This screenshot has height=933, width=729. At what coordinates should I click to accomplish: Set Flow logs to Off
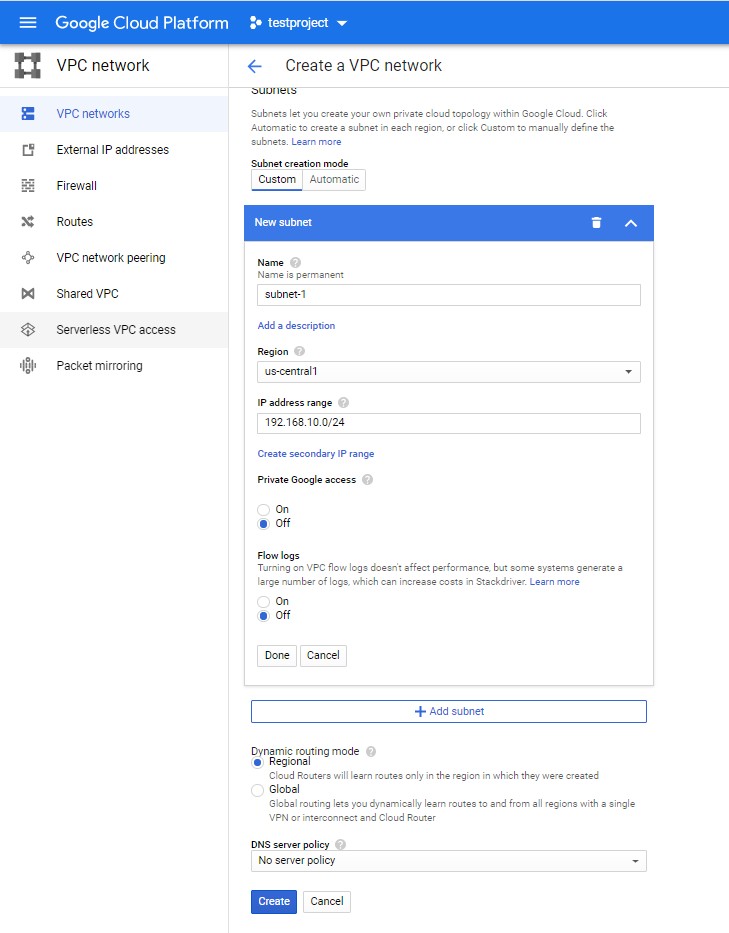pos(264,616)
